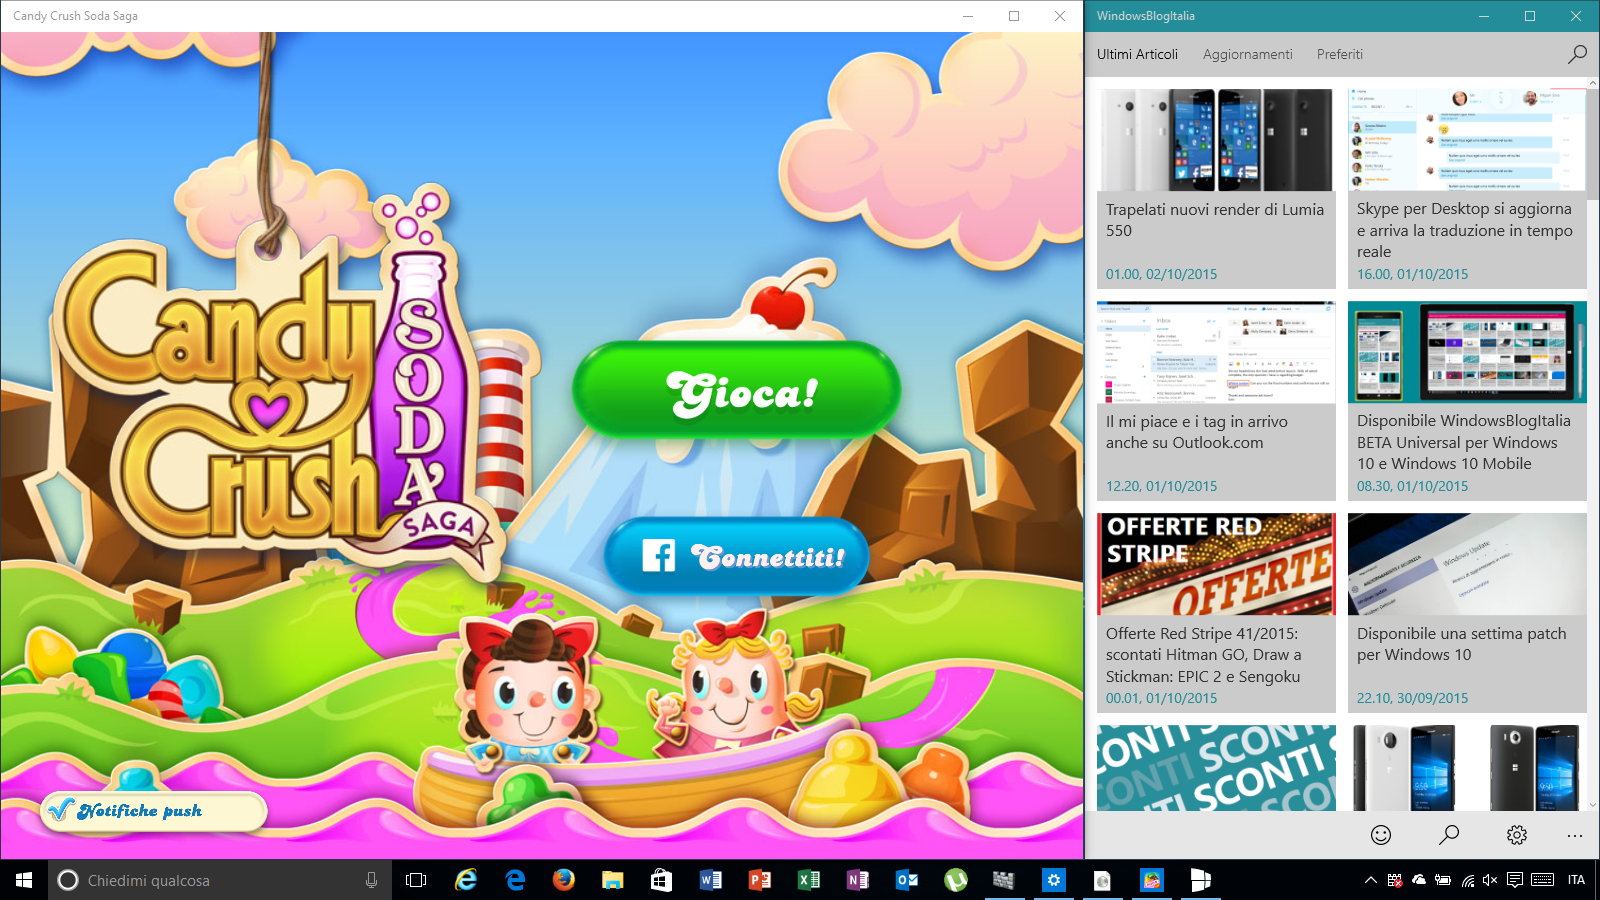Viewport: 1600px width, 900px height.
Task: Switch to WindowsBlogItalia taskbar icon
Action: click(x=1201, y=880)
